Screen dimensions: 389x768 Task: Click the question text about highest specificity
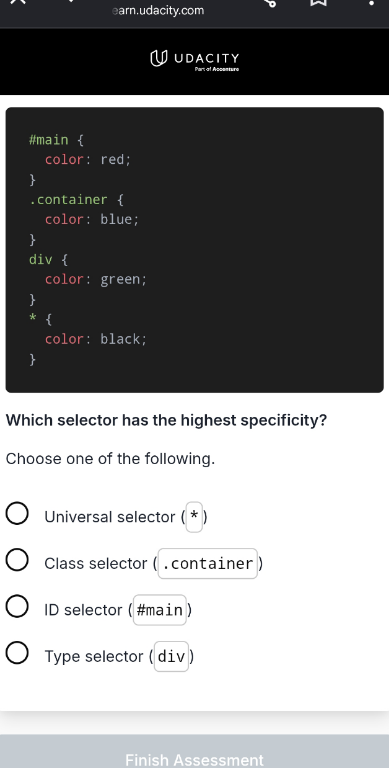(x=166, y=420)
